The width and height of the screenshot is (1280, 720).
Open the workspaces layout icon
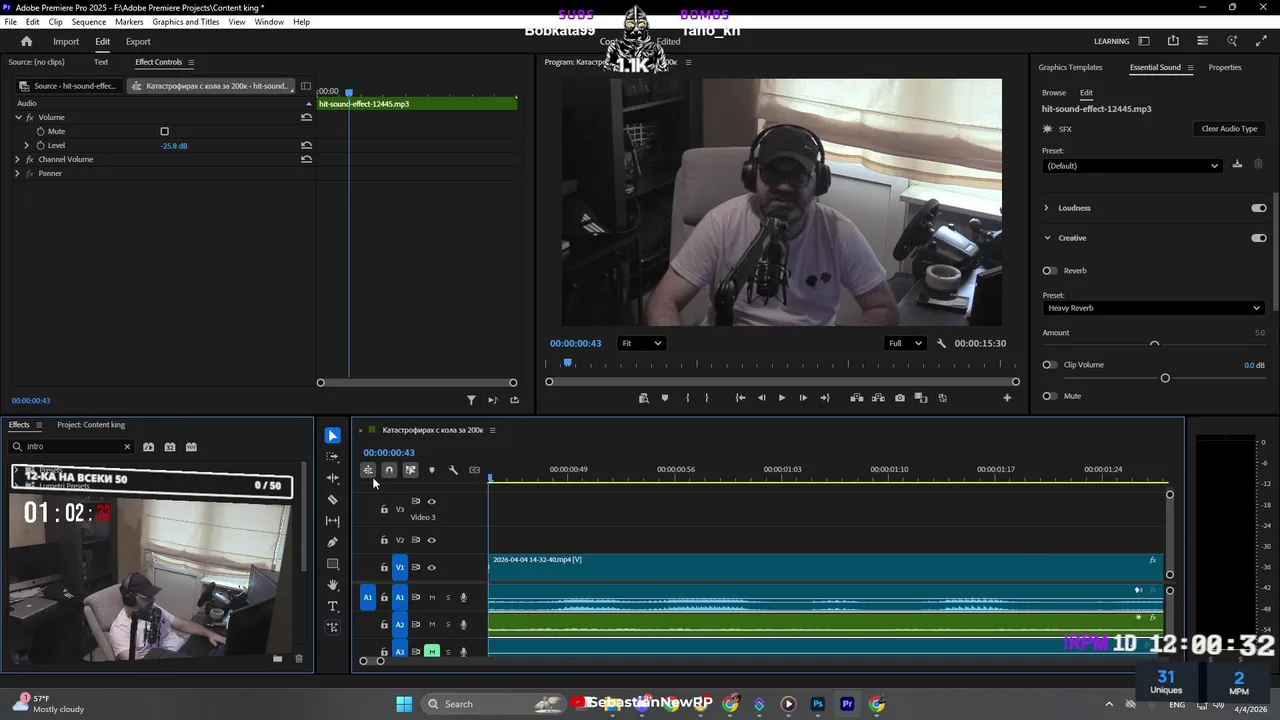click(x=1144, y=41)
